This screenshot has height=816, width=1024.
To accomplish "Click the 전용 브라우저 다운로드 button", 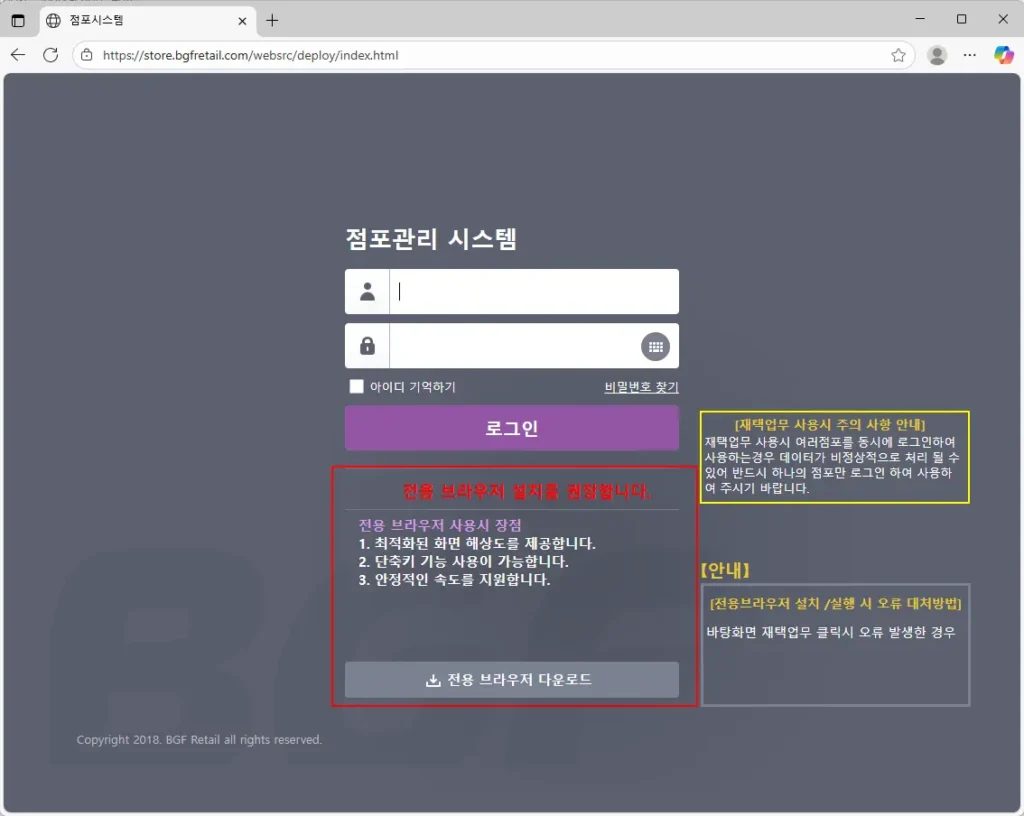I will click(x=511, y=680).
